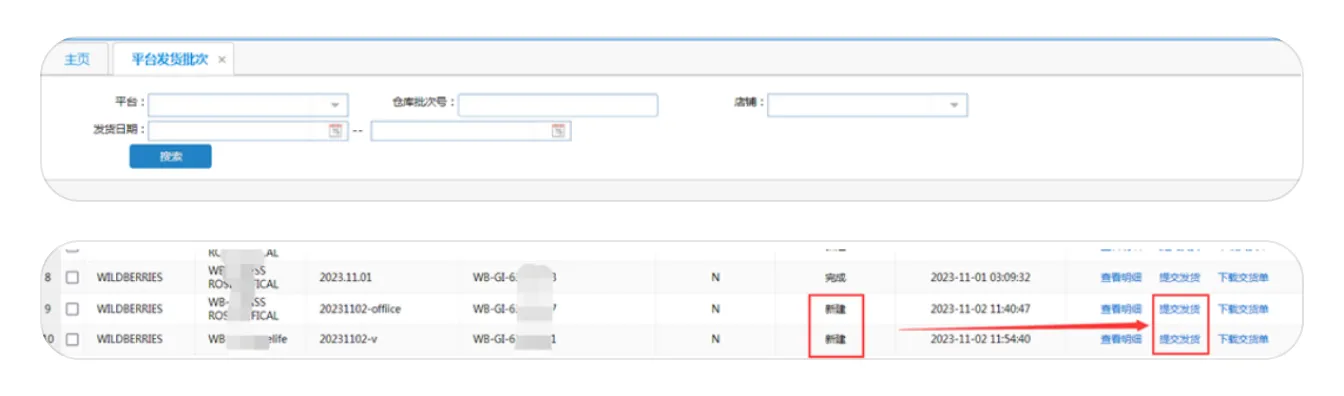This screenshot has width=1344, height=396.
Task: Click timestamp 2023-11-02 11:40:47
Action: [980, 309]
